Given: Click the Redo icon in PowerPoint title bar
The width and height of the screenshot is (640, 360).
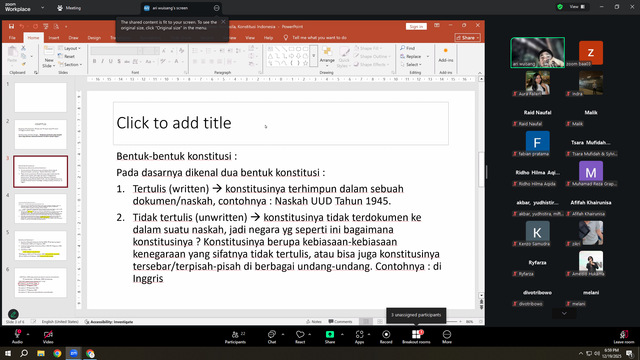Looking at the screenshot, I should (x=36, y=27).
